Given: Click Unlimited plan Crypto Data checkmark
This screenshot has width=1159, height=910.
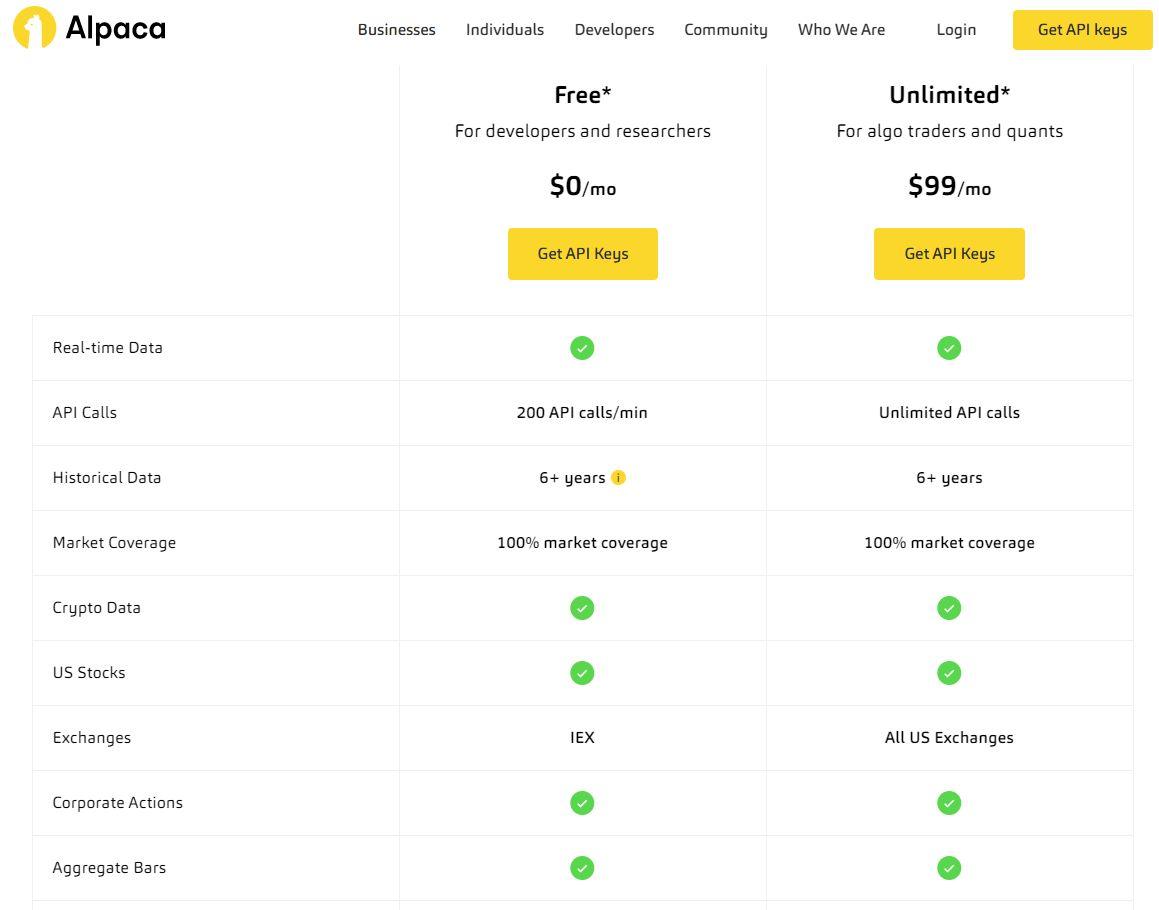Looking at the screenshot, I should click(949, 608).
